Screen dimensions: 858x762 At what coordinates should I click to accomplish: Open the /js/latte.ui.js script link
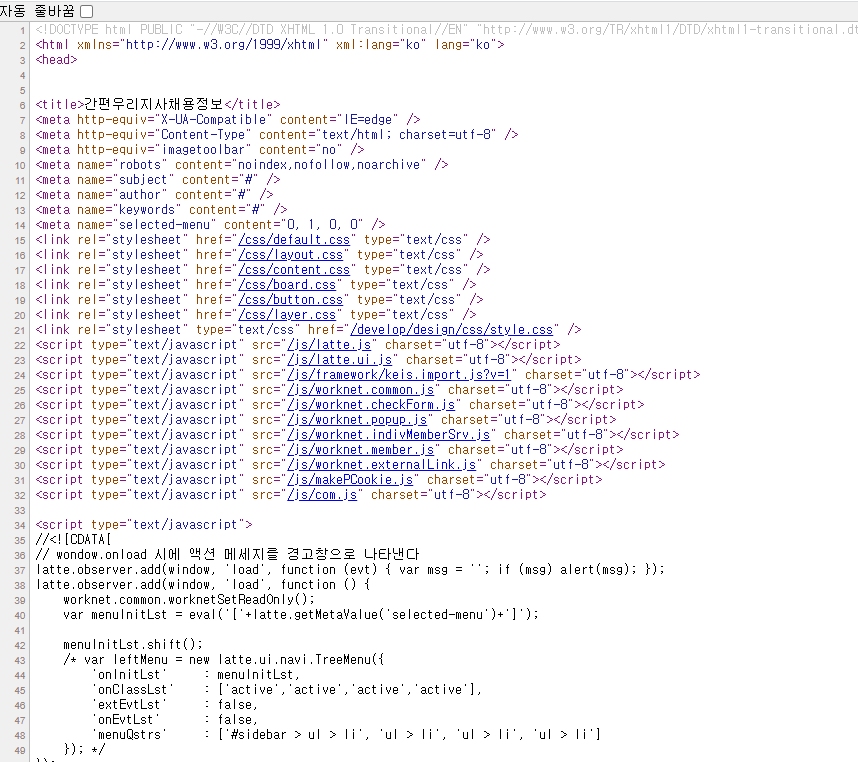click(x=339, y=359)
